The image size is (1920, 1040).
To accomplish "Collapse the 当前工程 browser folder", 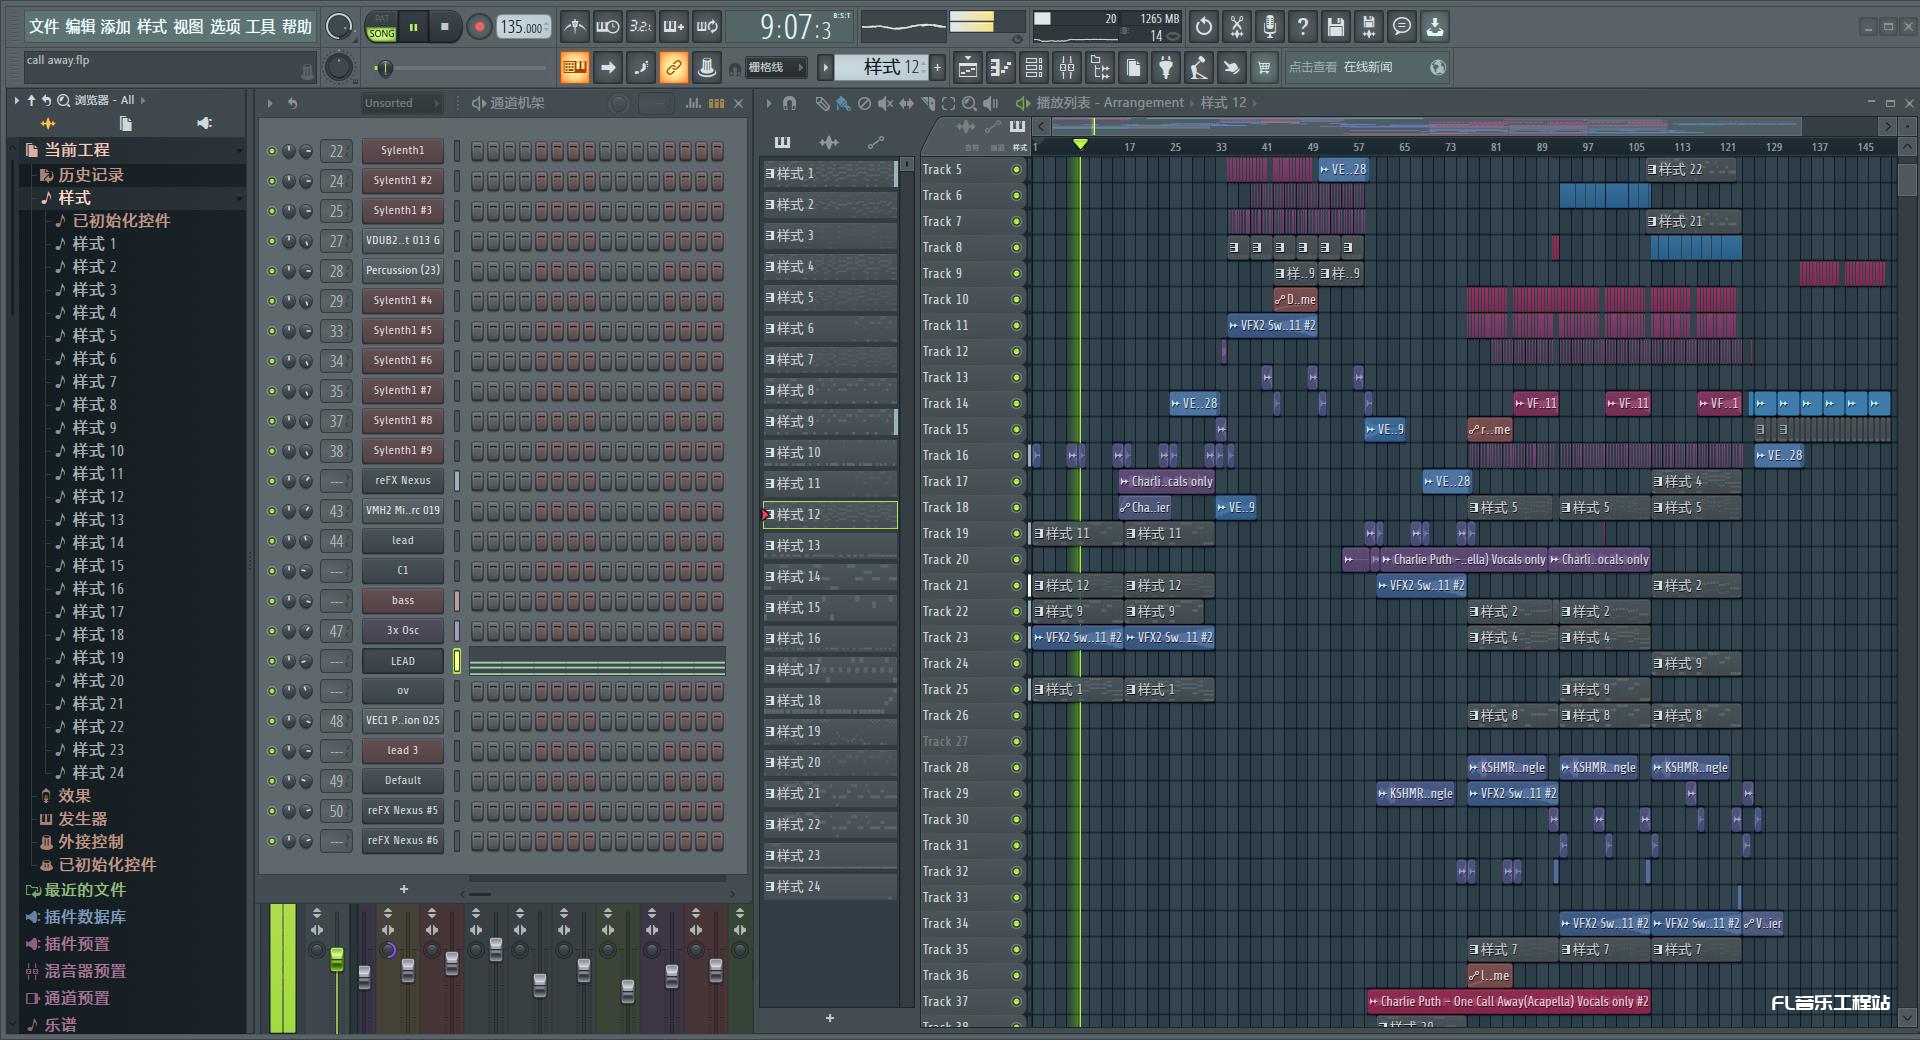I will pos(133,150).
